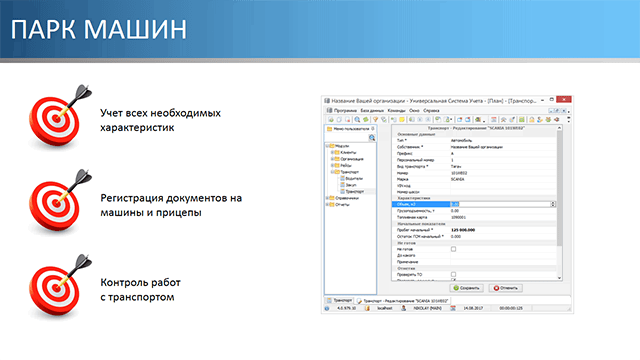Expand the 'Справочники' tree folder

pyautogui.click(x=327, y=198)
